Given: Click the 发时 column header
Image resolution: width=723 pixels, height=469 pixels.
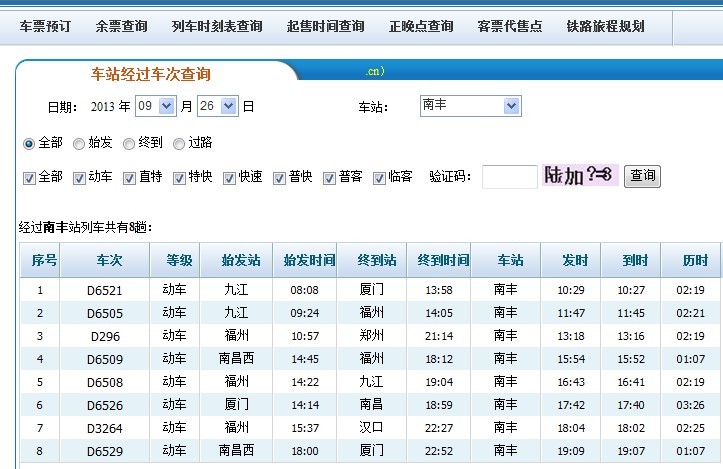Looking at the screenshot, I should coord(574,260).
